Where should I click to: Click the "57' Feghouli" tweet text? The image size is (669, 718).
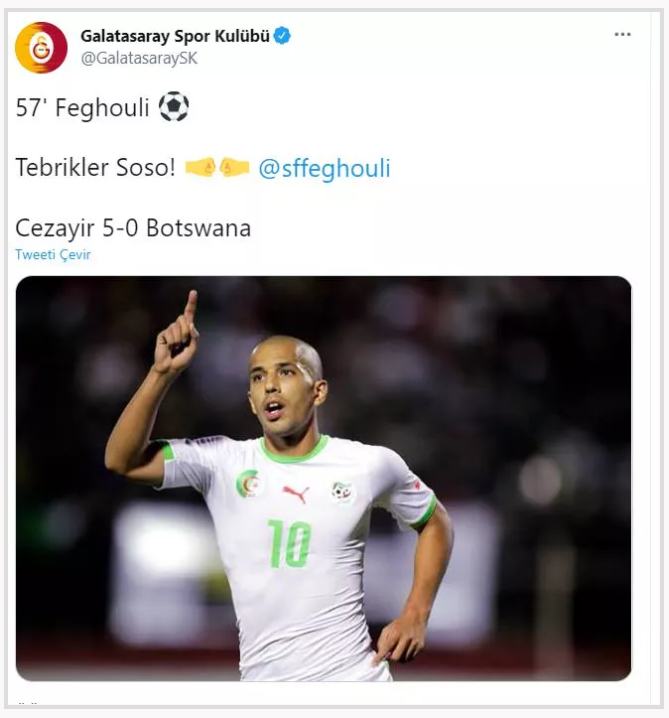click(82, 108)
